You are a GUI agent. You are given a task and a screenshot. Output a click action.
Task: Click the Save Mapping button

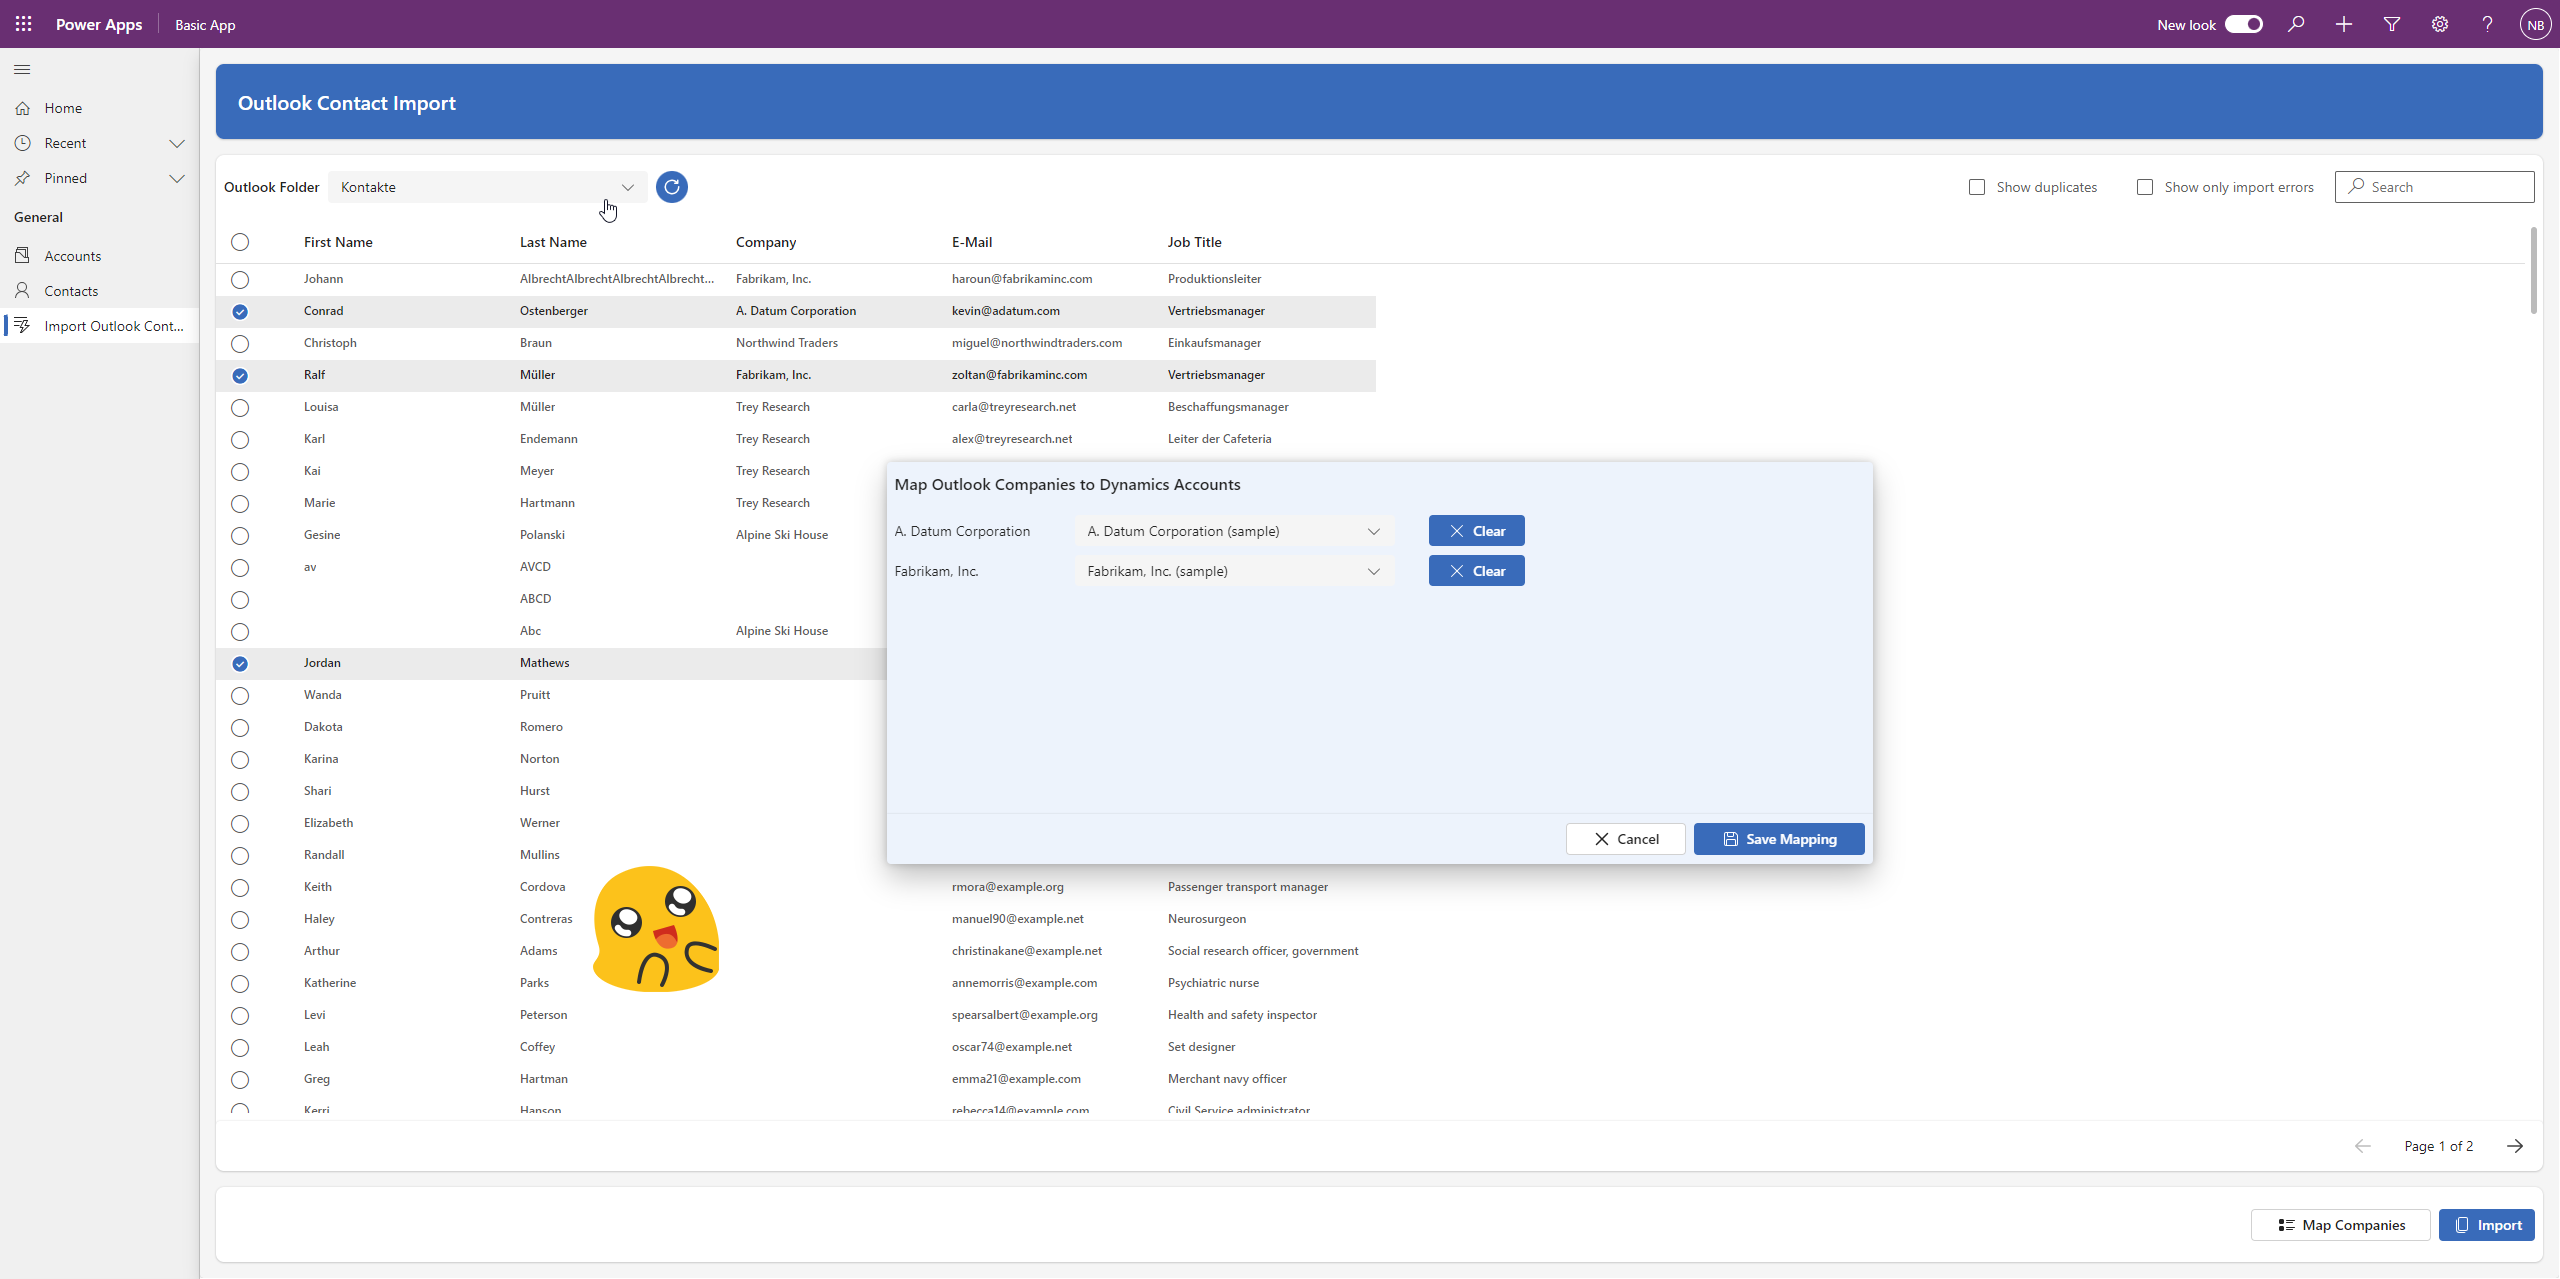tap(1779, 839)
